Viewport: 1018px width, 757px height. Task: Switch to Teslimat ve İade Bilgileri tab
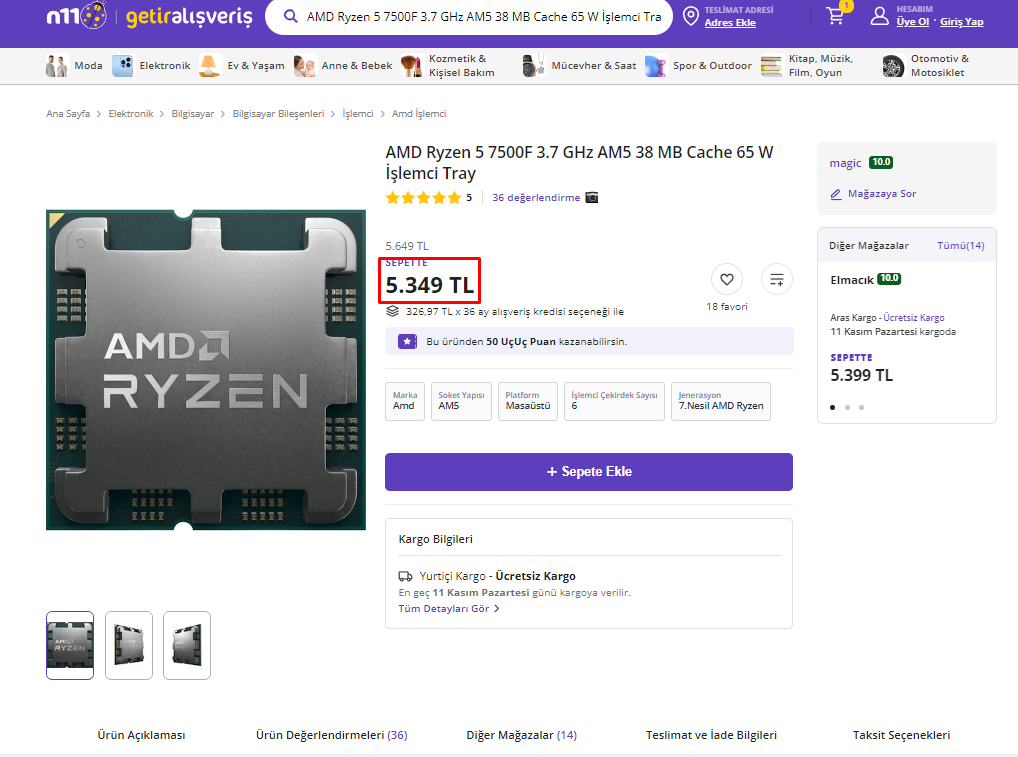(711, 735)
